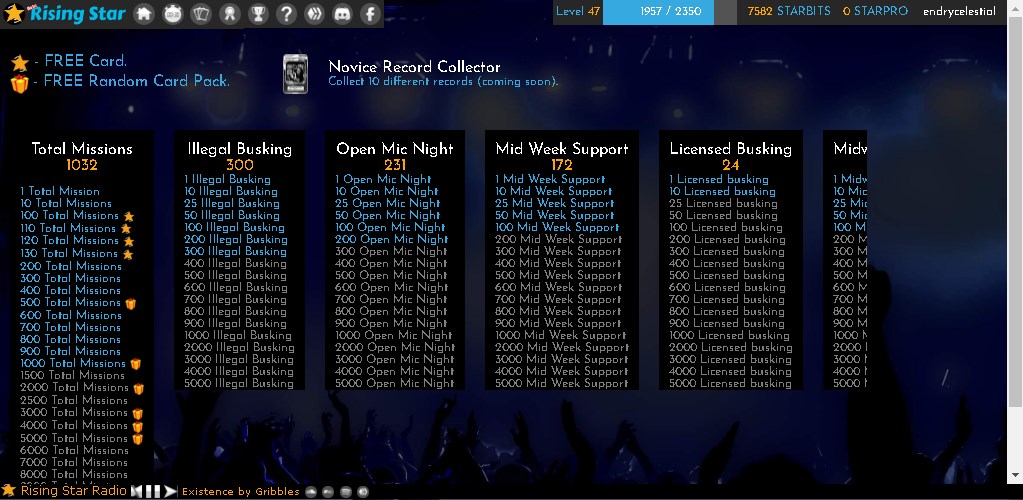Screen dimensions: 1023x500
Task: Click the gift icon next to 5000 Total Missions
Action: (138, 439)
